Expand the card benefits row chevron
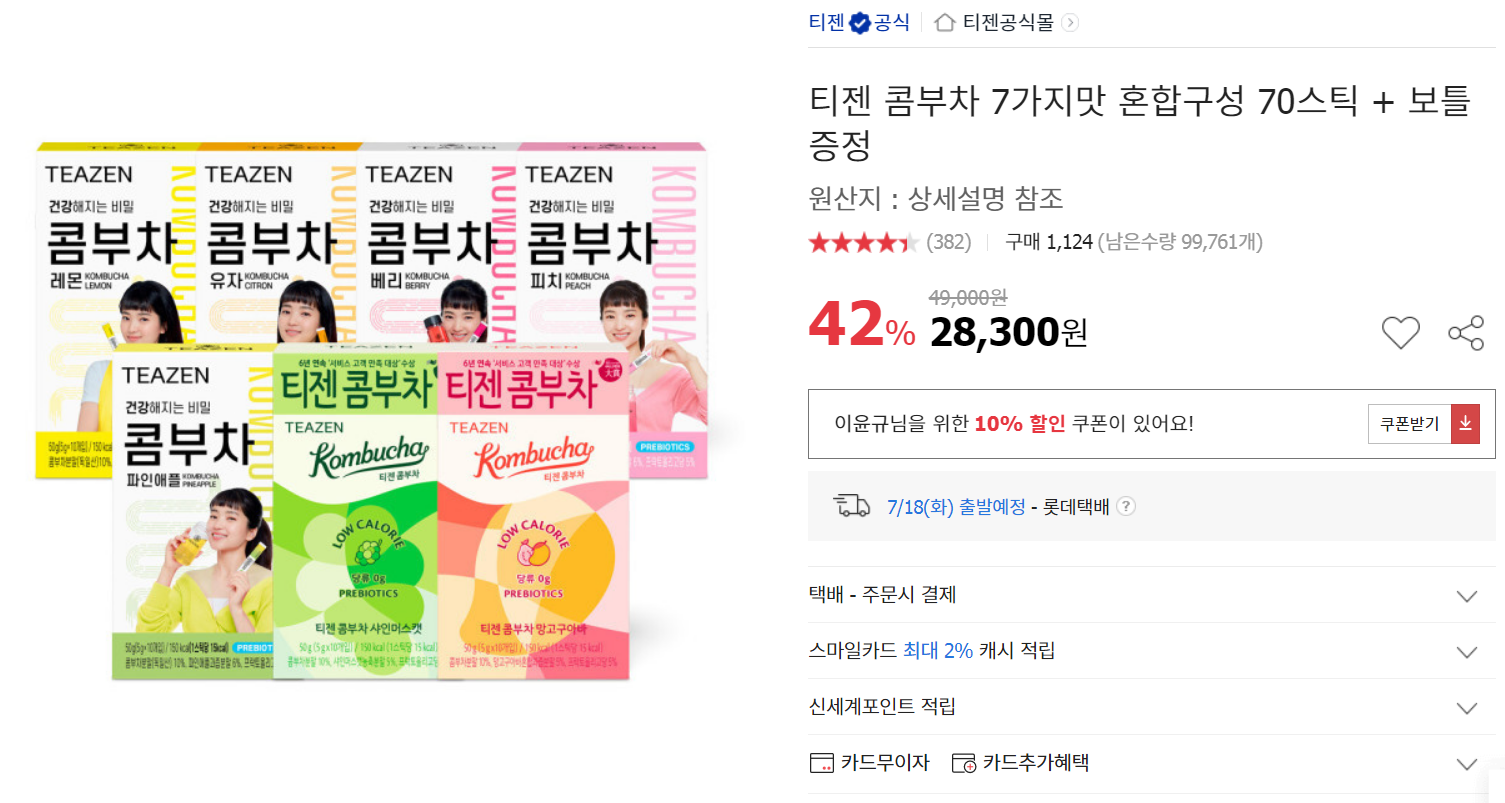The height and width of the screenshot is (803, 1505). click(x=1466, y=764)
